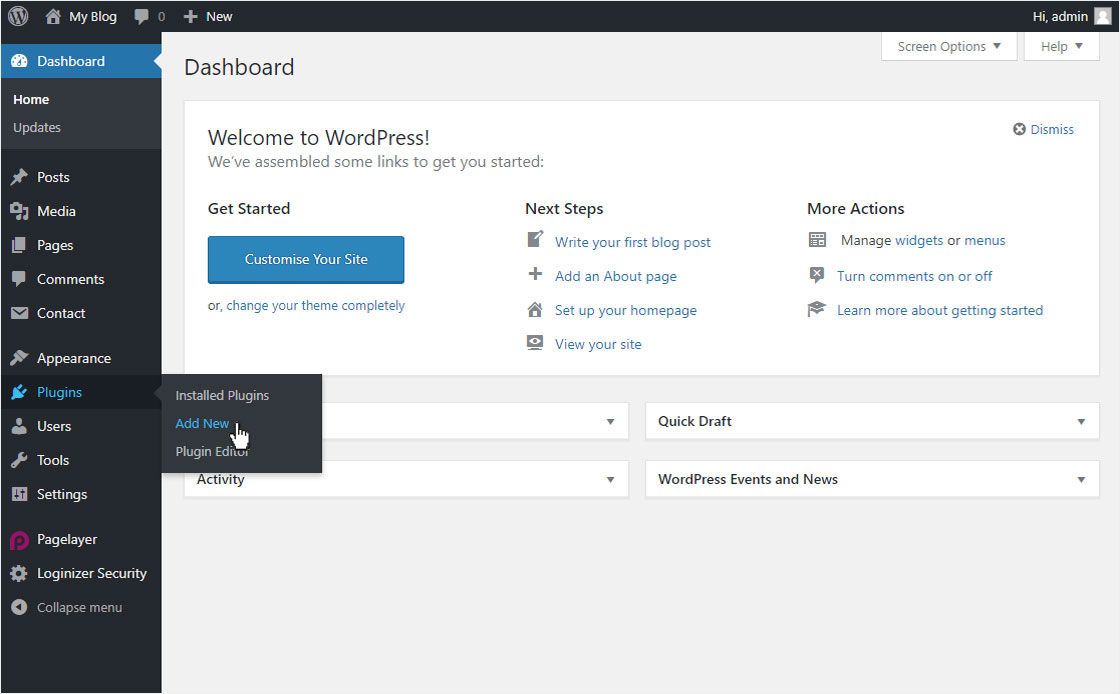
Task: Click the Tools wrench icon
Action: pyautogui.click(x=19, y=460)
